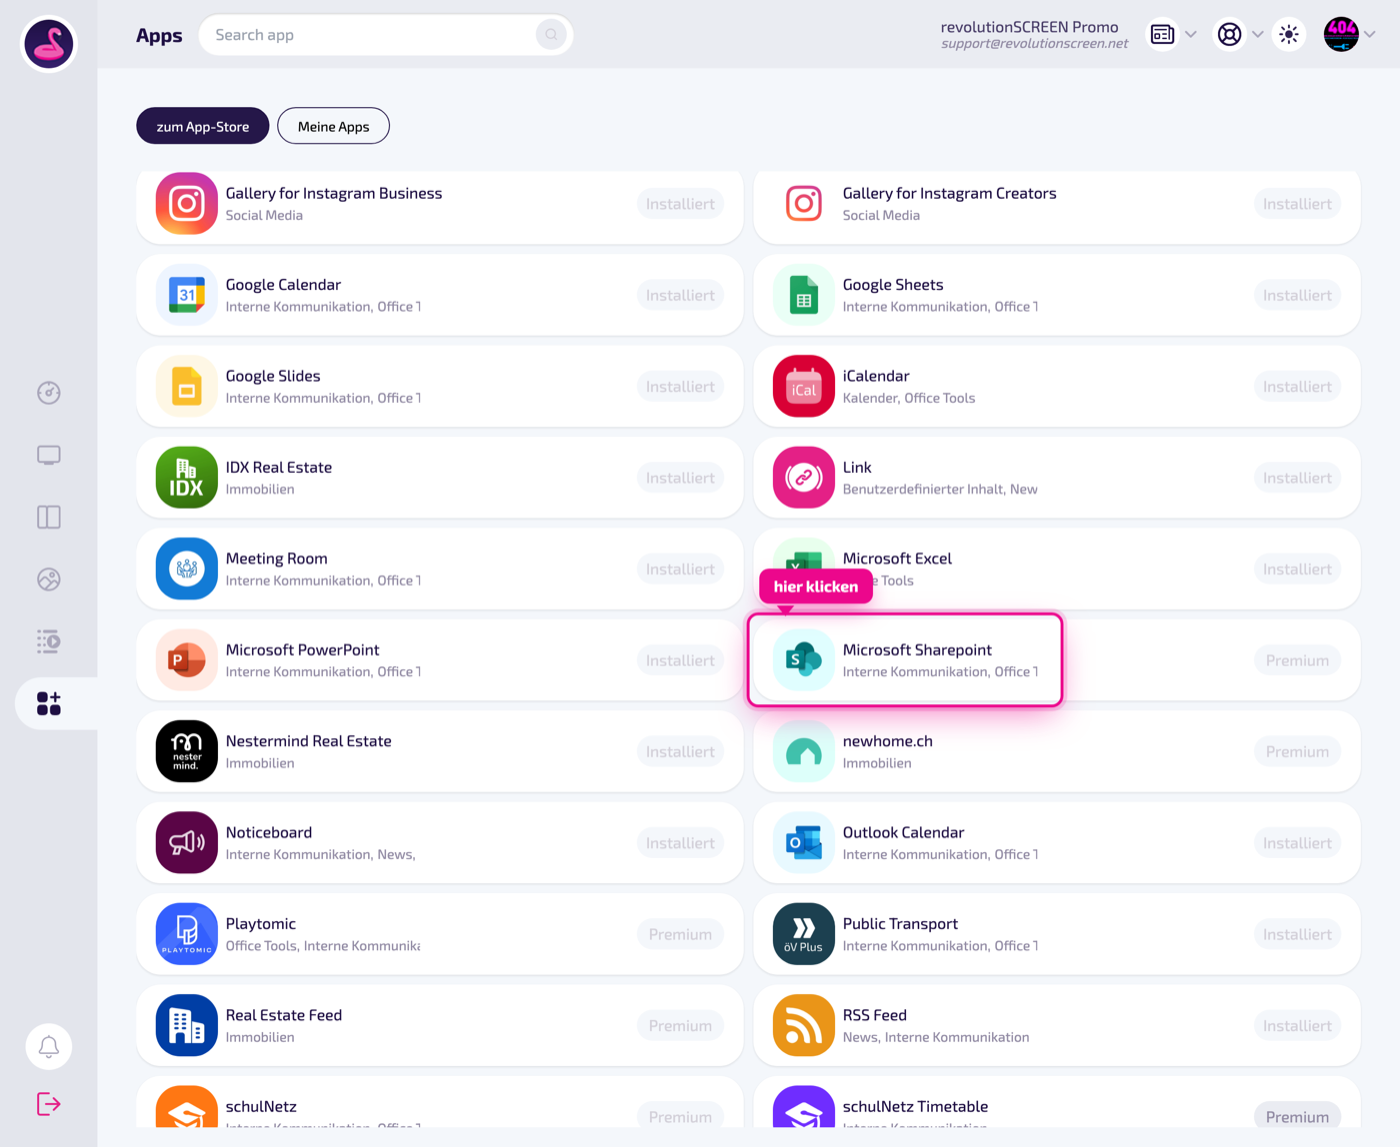Click the Microsoft Sharepoint icon
Image resolution: width=1400 pixels, height=1147 pixels.
point(804,660)
